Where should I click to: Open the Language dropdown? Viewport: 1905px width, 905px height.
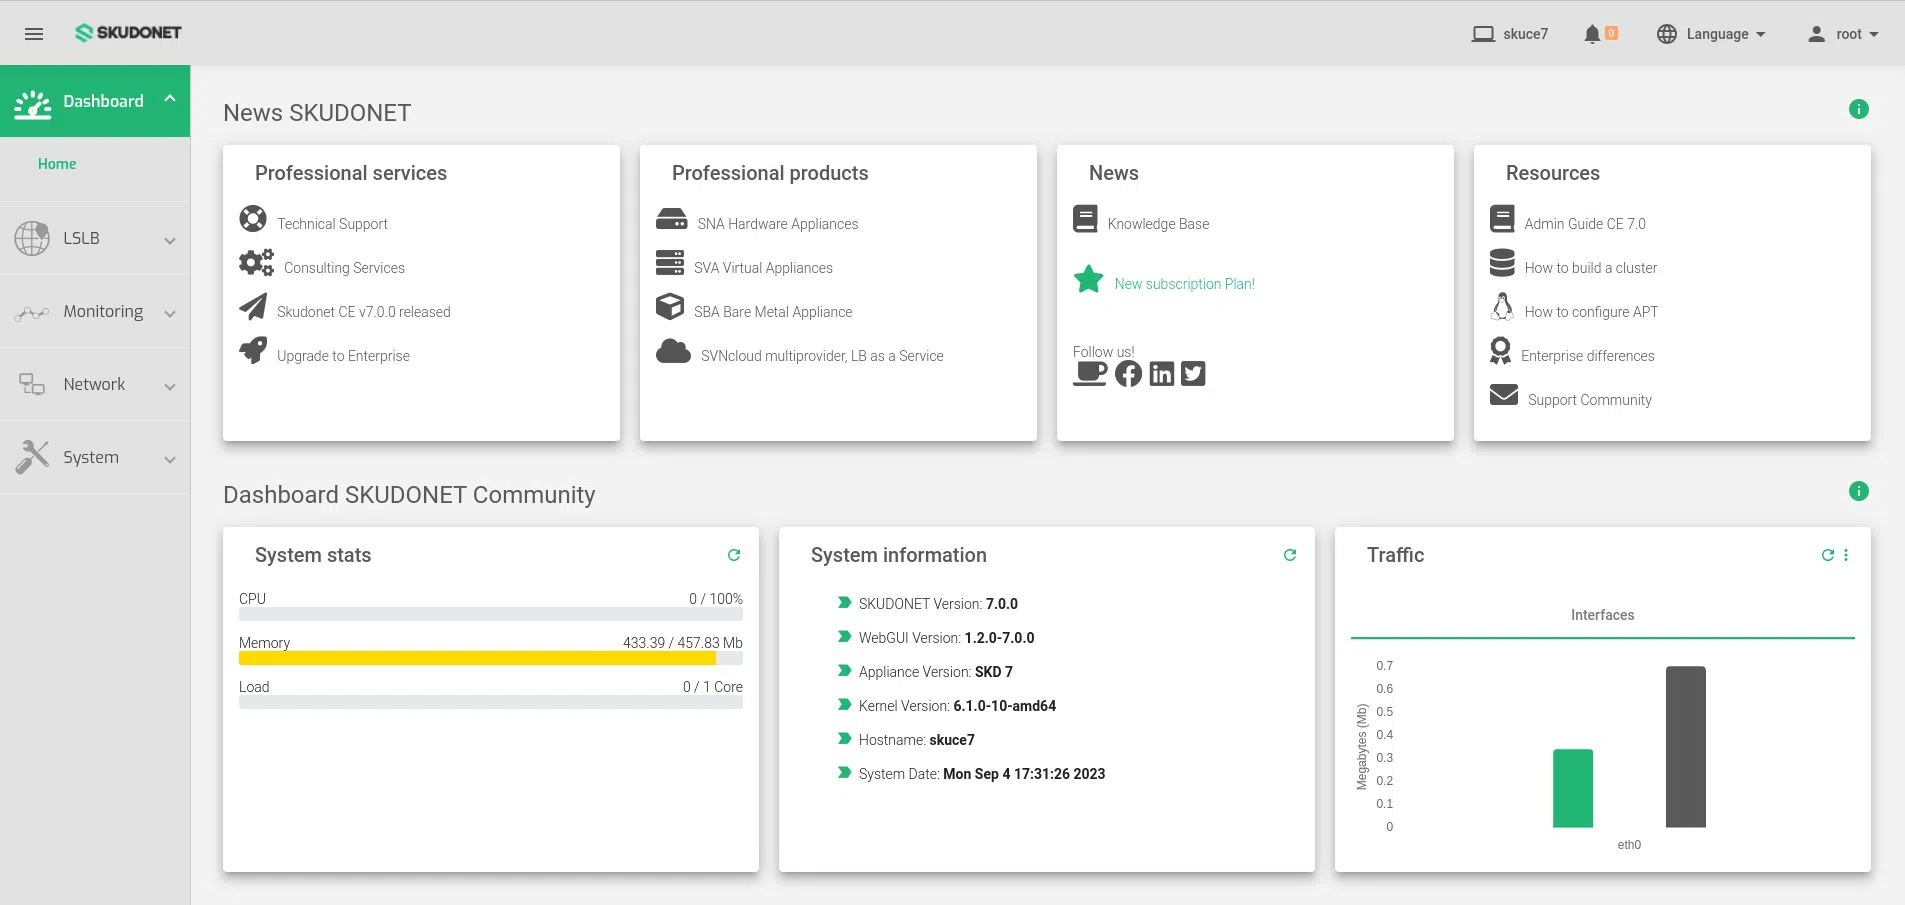[1711, 34]
